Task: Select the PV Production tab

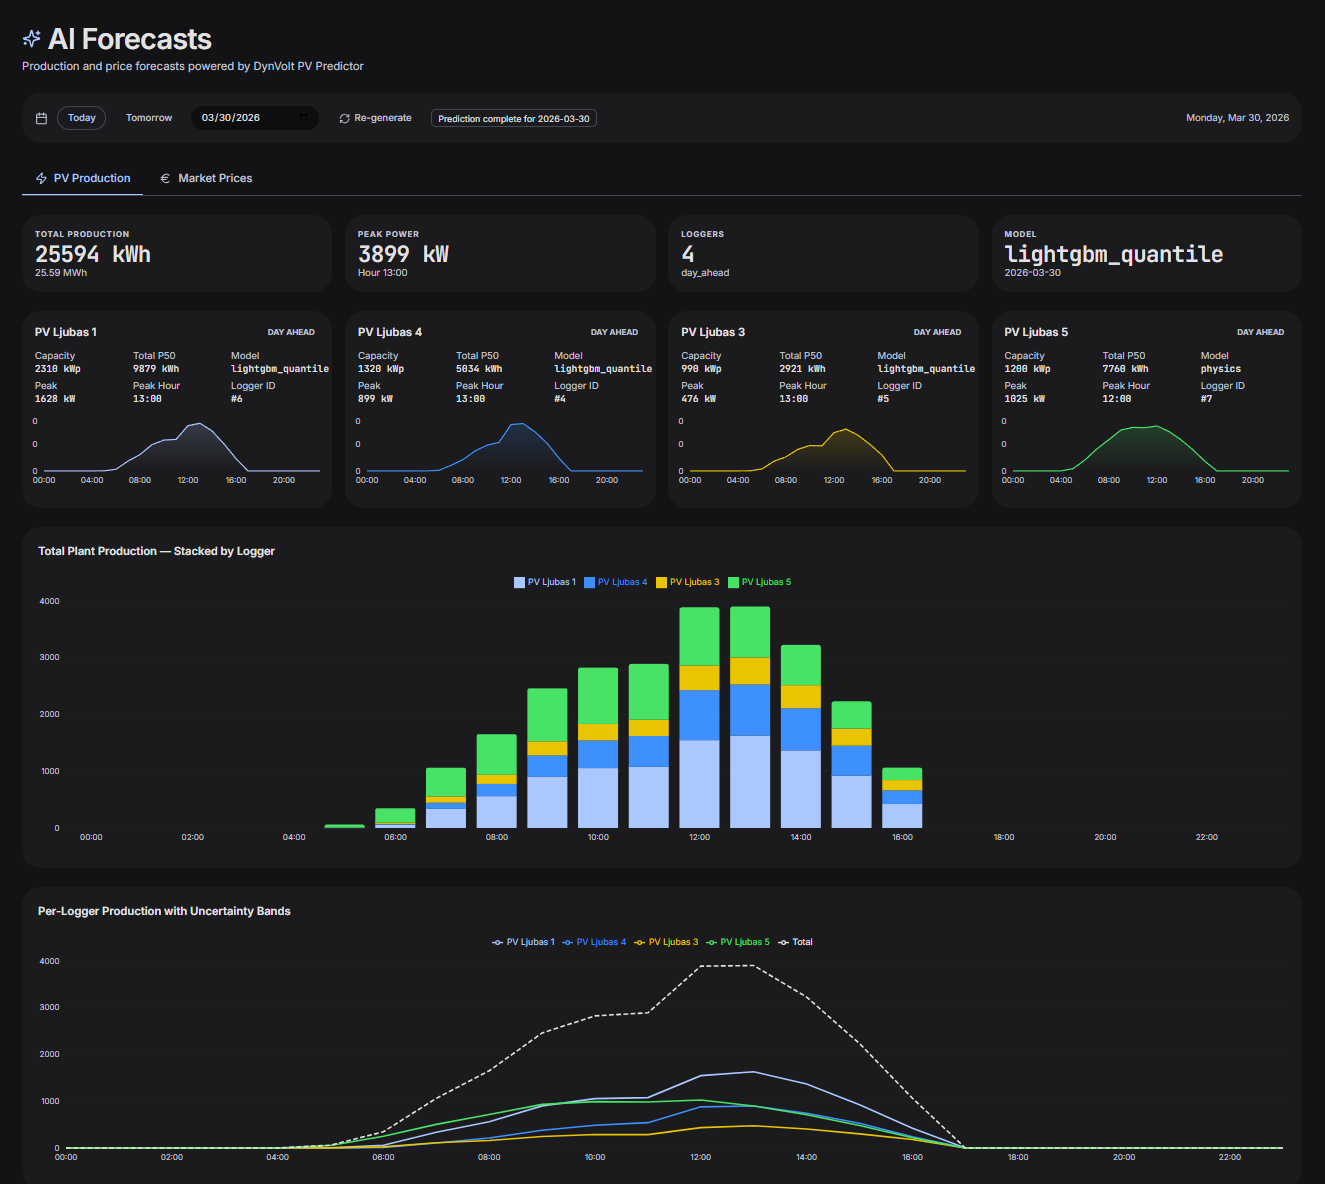Action: point(82,177)
